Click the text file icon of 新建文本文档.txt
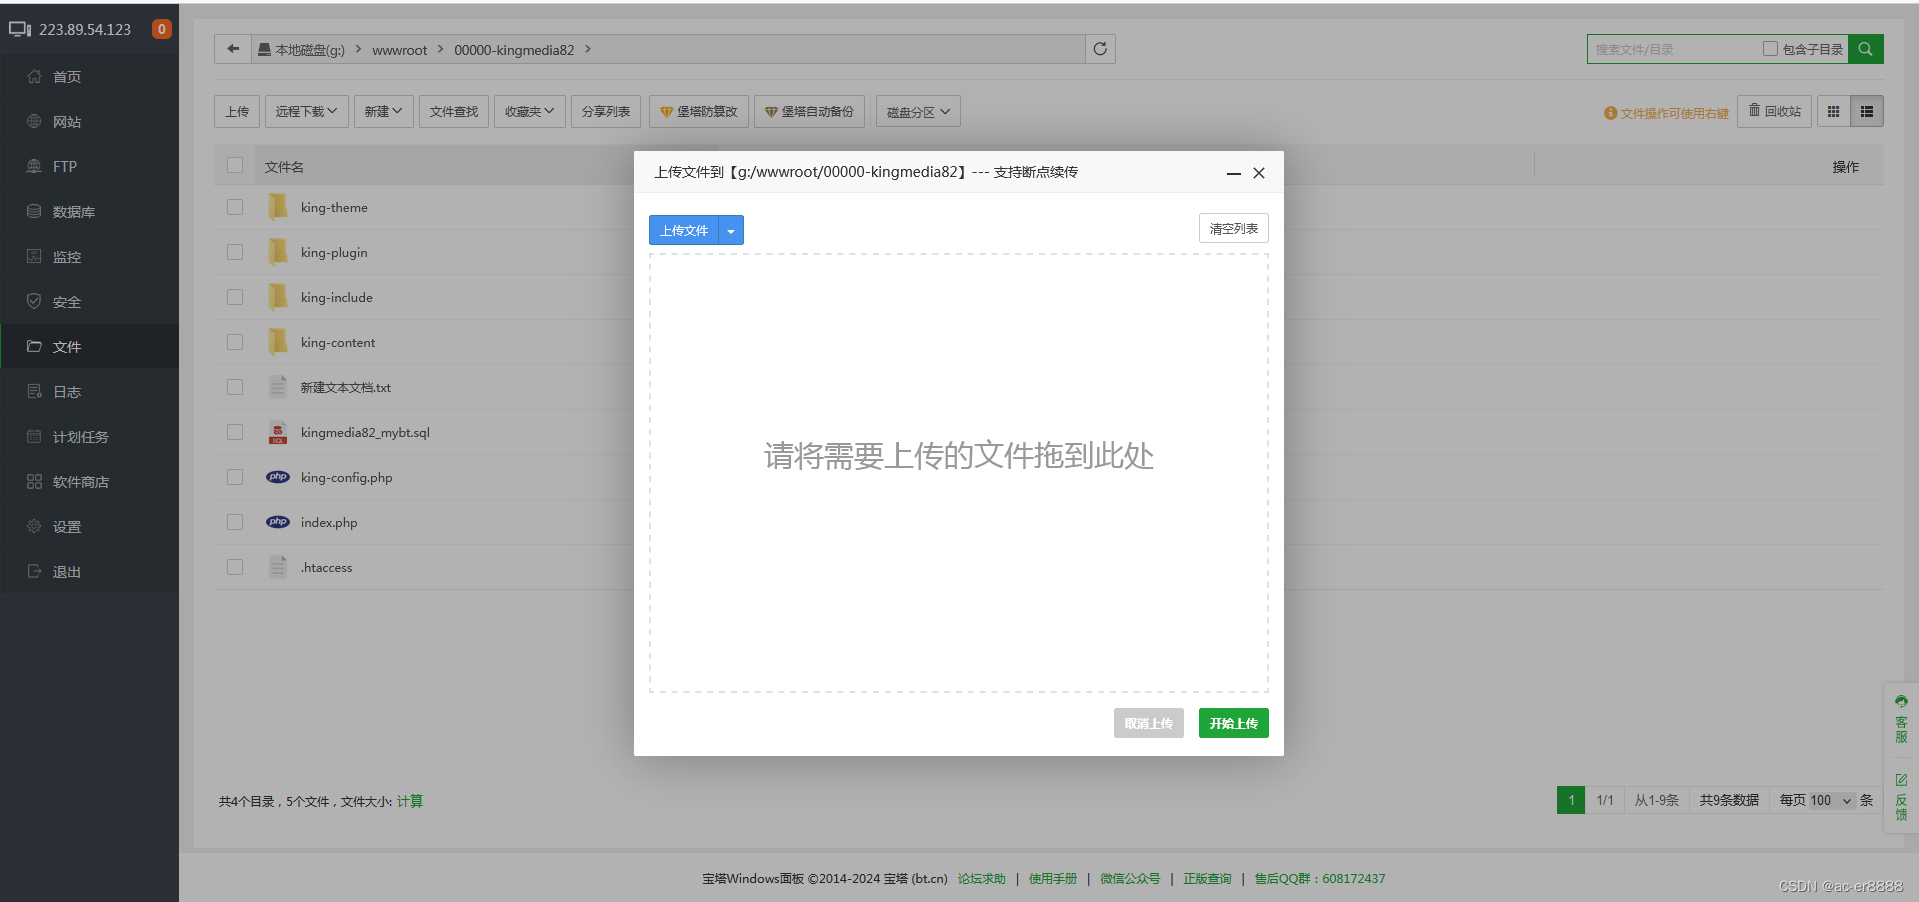 (x=278, y=387)
